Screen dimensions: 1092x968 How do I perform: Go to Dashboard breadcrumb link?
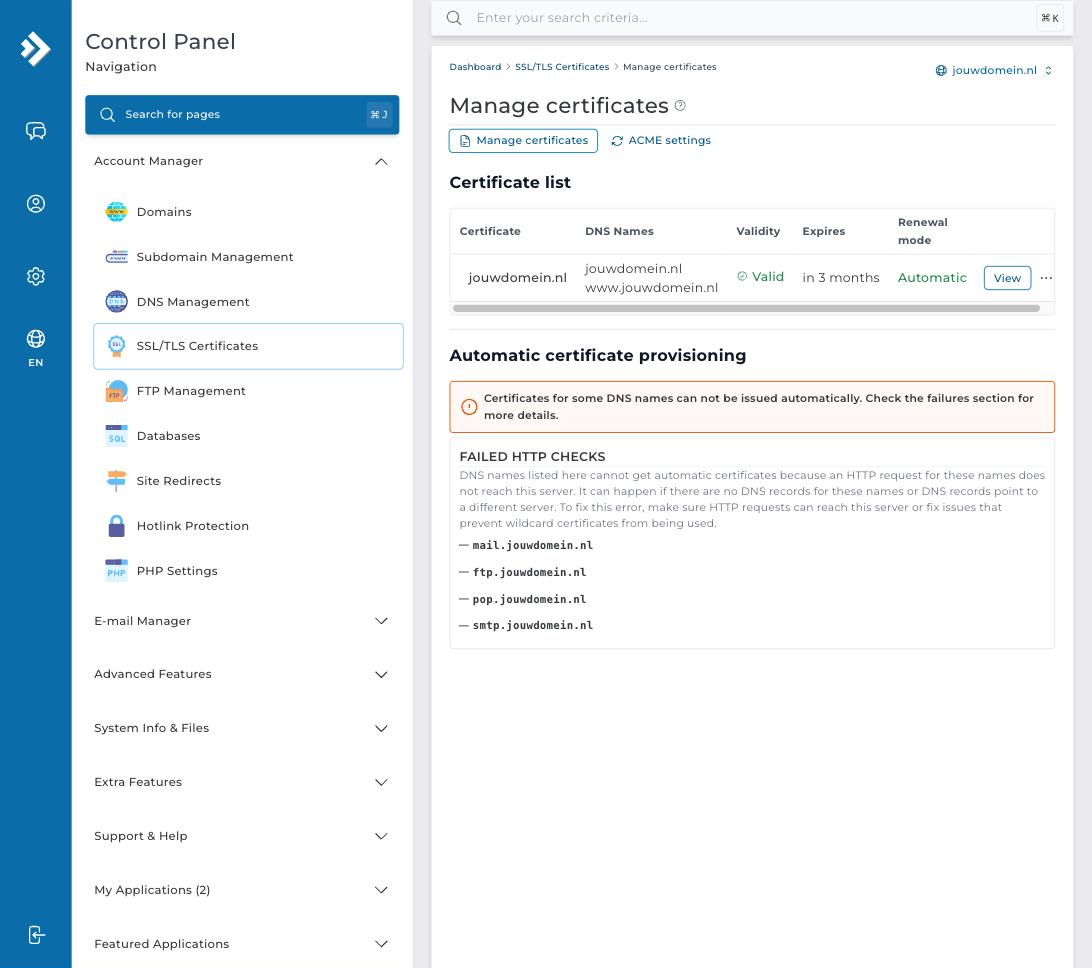click(x=475, y=67)
